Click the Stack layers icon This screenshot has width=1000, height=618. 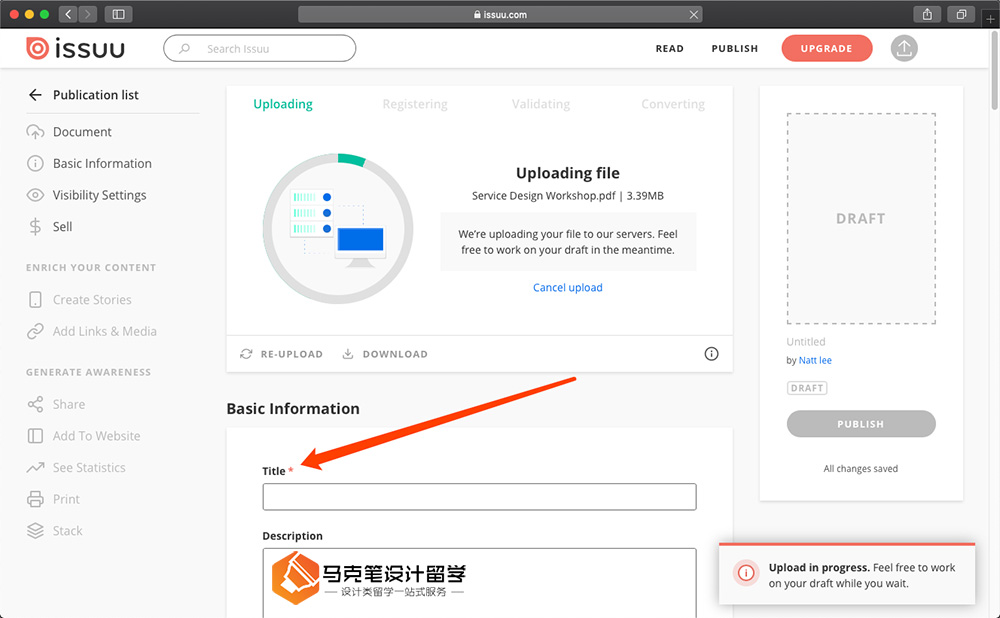click(35, 531)
